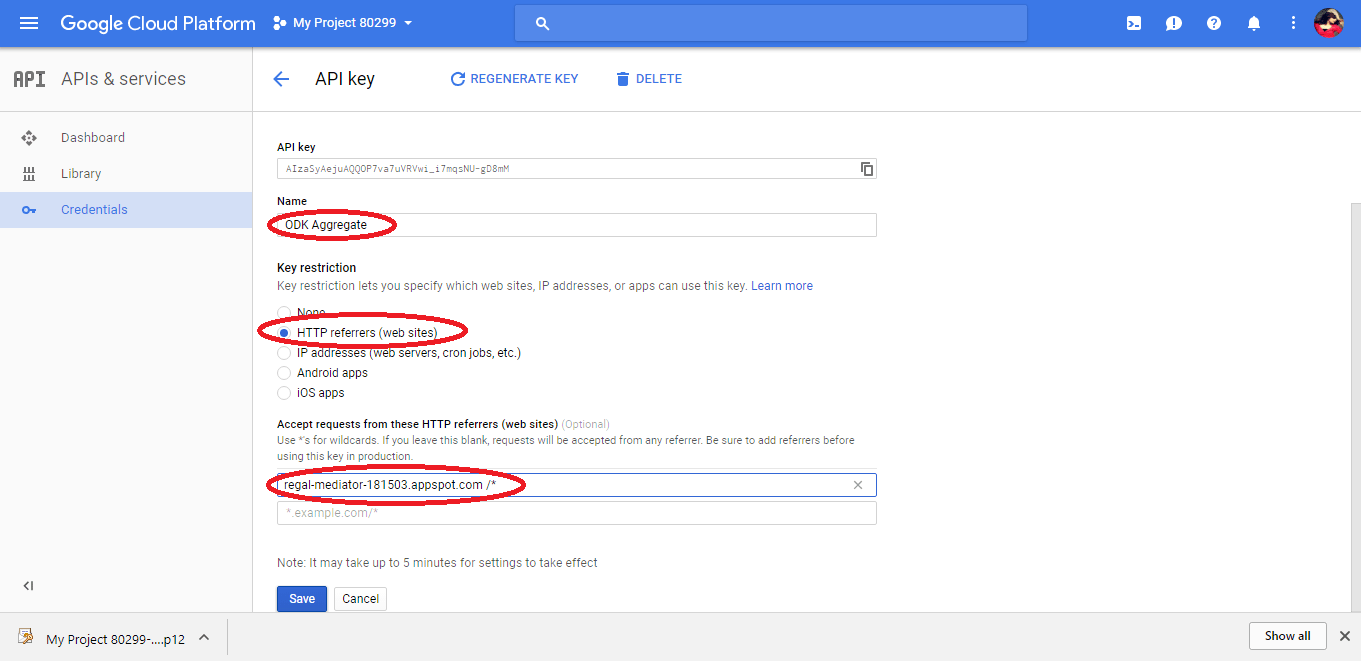Close the downloads bar
Screen dimensions: 1361x661
click(1345, 636)
